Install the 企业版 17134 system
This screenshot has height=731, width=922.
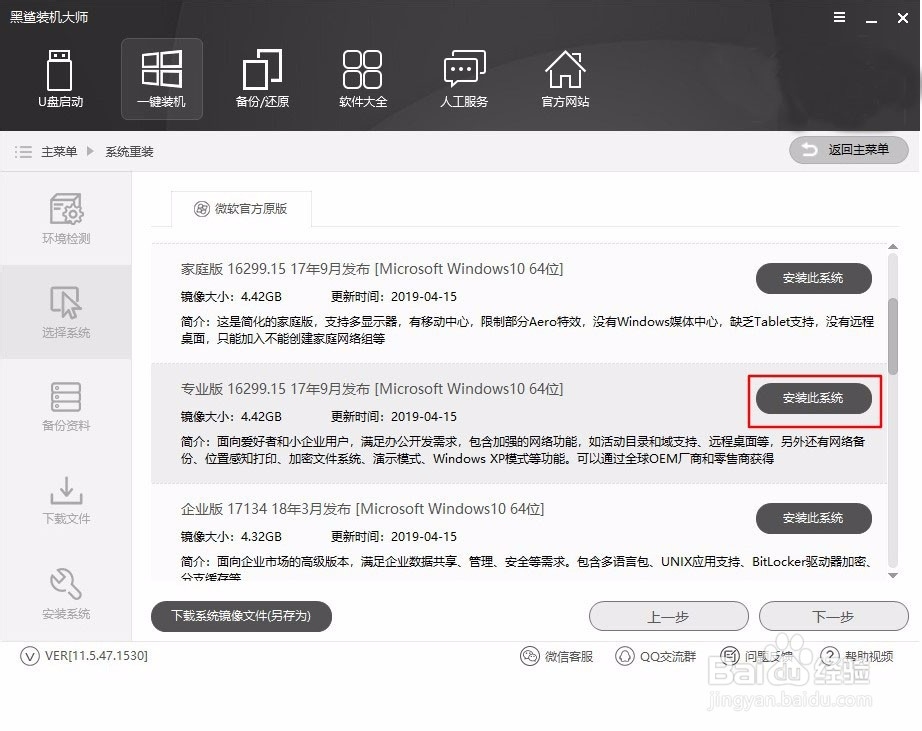click(813, 518)
